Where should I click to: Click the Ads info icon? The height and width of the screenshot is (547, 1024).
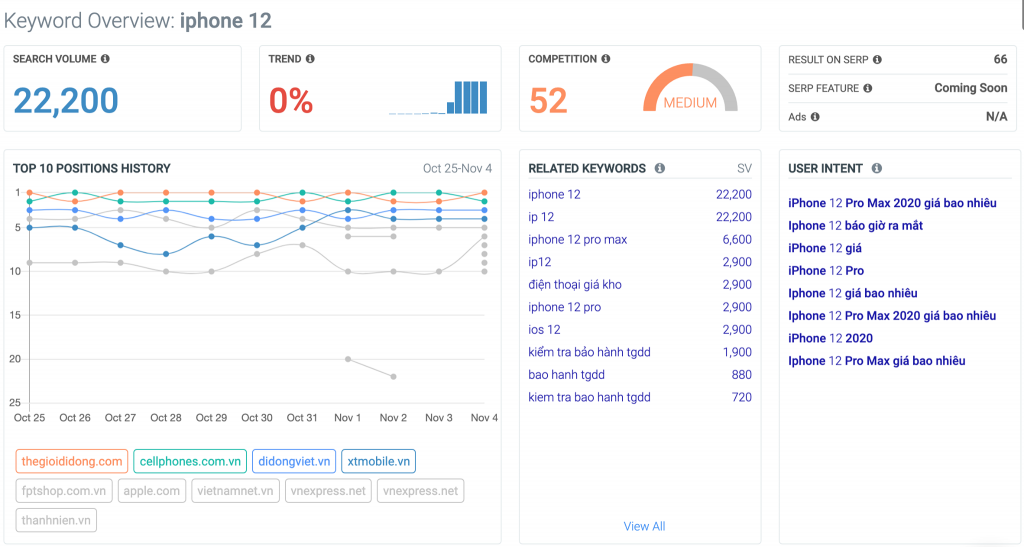click(x=815, y=117)
